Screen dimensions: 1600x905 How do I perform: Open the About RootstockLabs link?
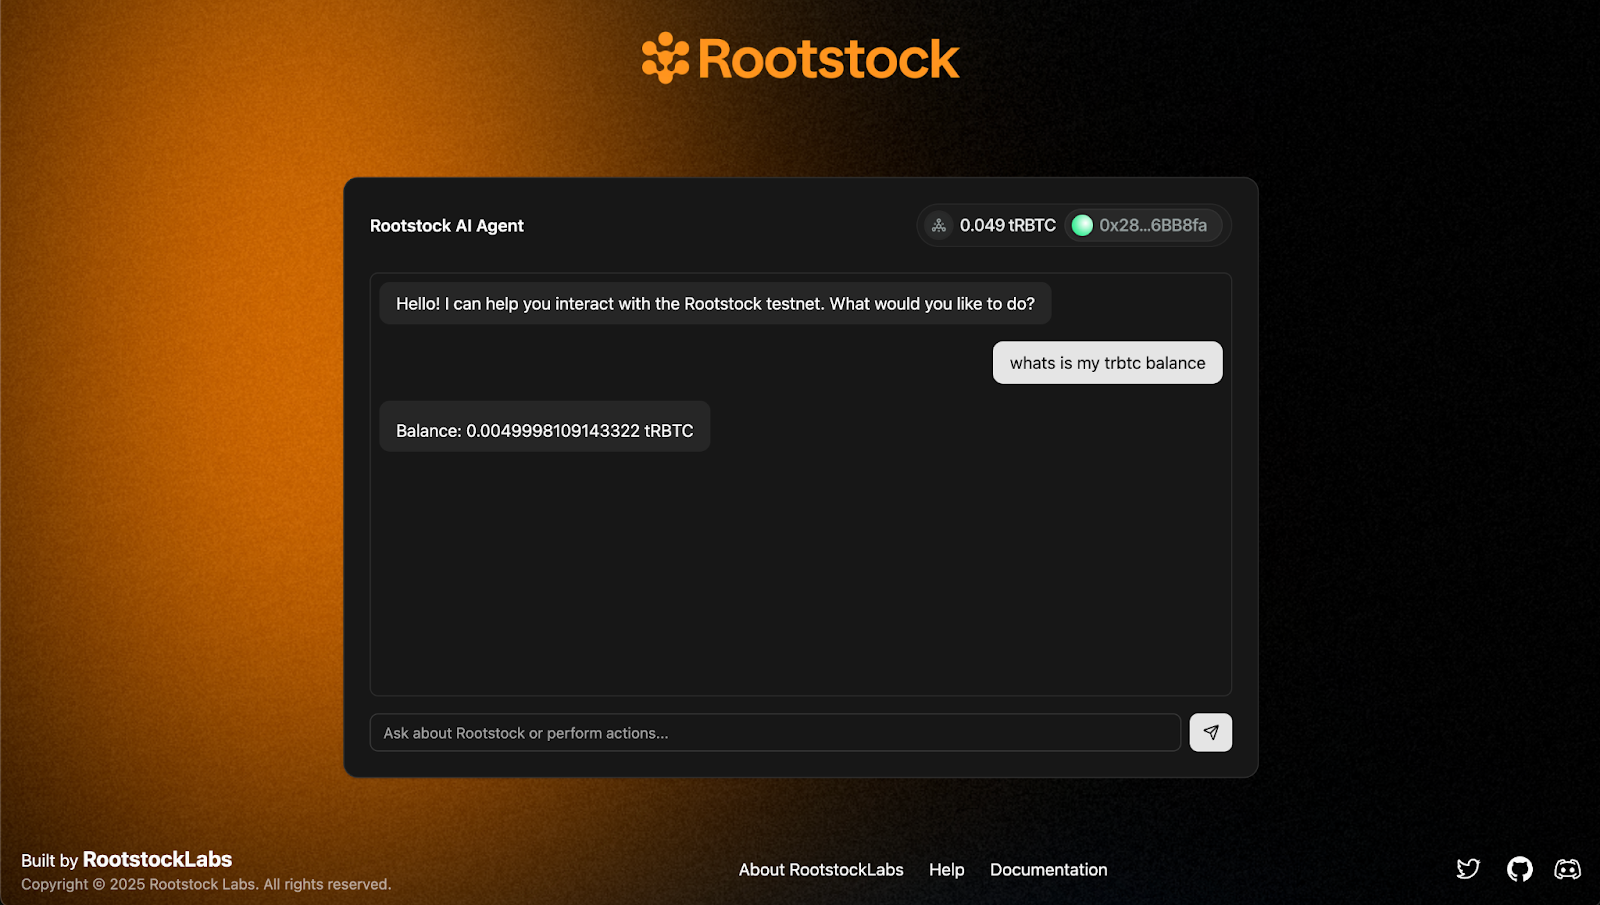[x=821, y=870]
